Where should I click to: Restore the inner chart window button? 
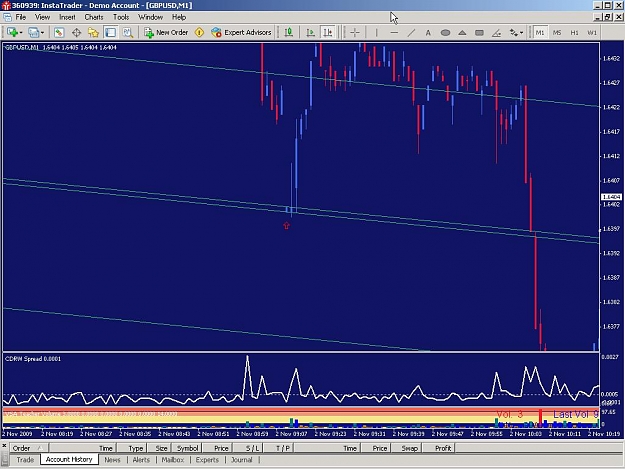pos(607,17)
